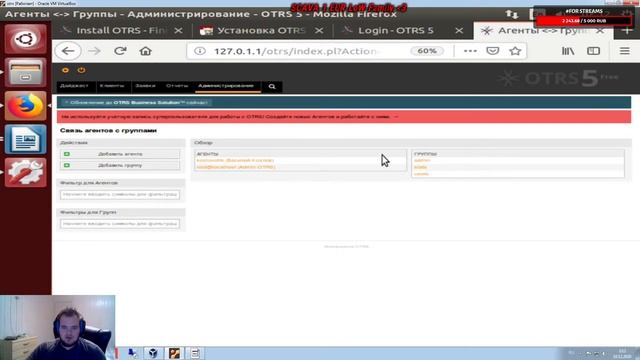Image resolution: width=640 pixels, height=360 pixels.
Task: Open the stats group link
Action: pyautogui.click(x=420, y=167)
